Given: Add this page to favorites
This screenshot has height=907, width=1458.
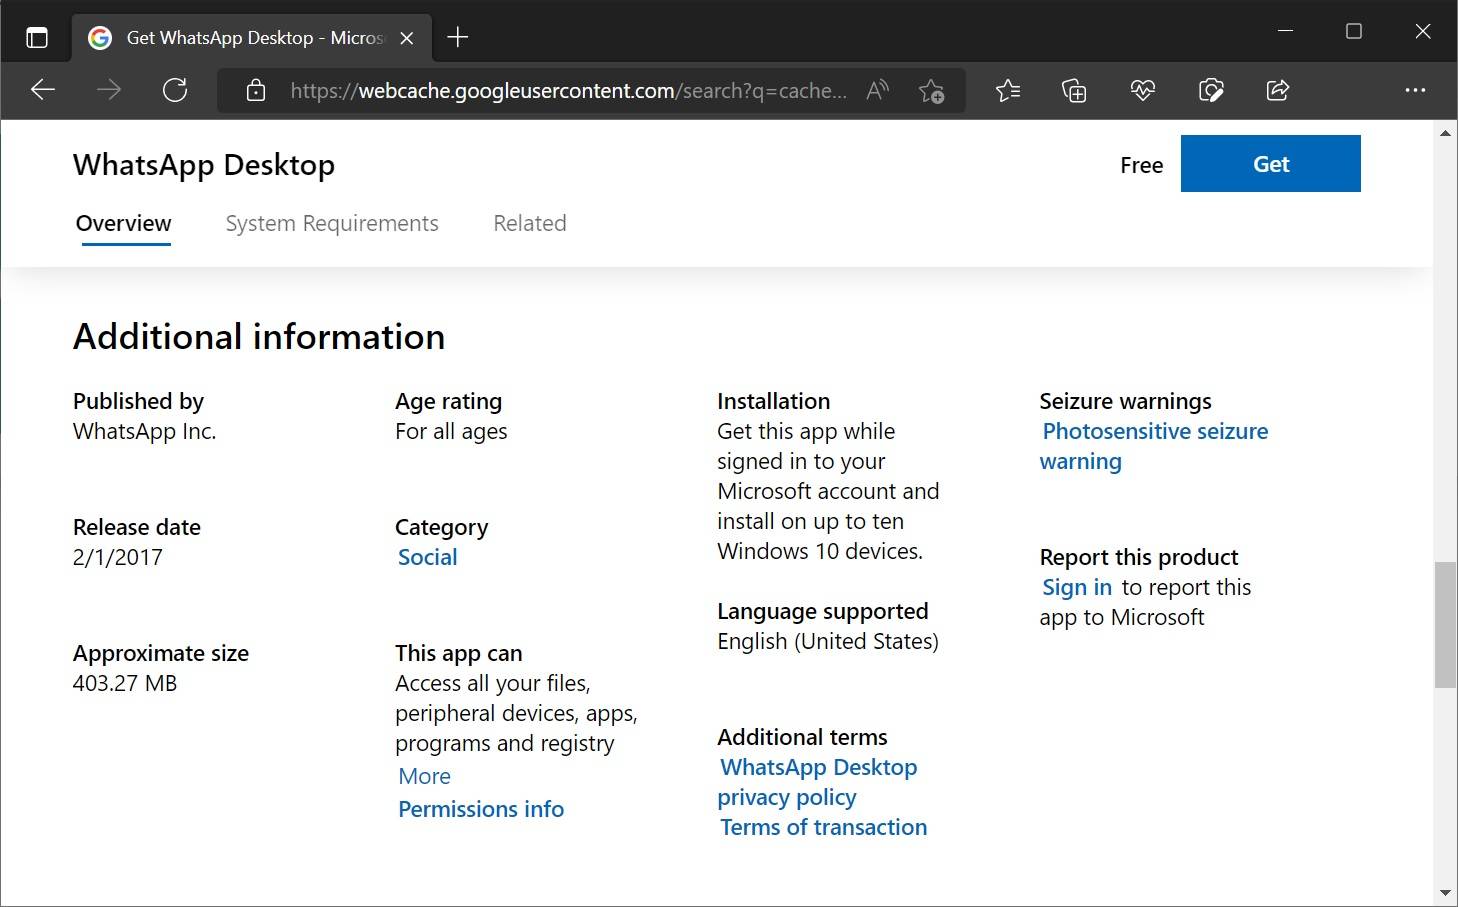Looking at the screenshot, I should 930,90.
